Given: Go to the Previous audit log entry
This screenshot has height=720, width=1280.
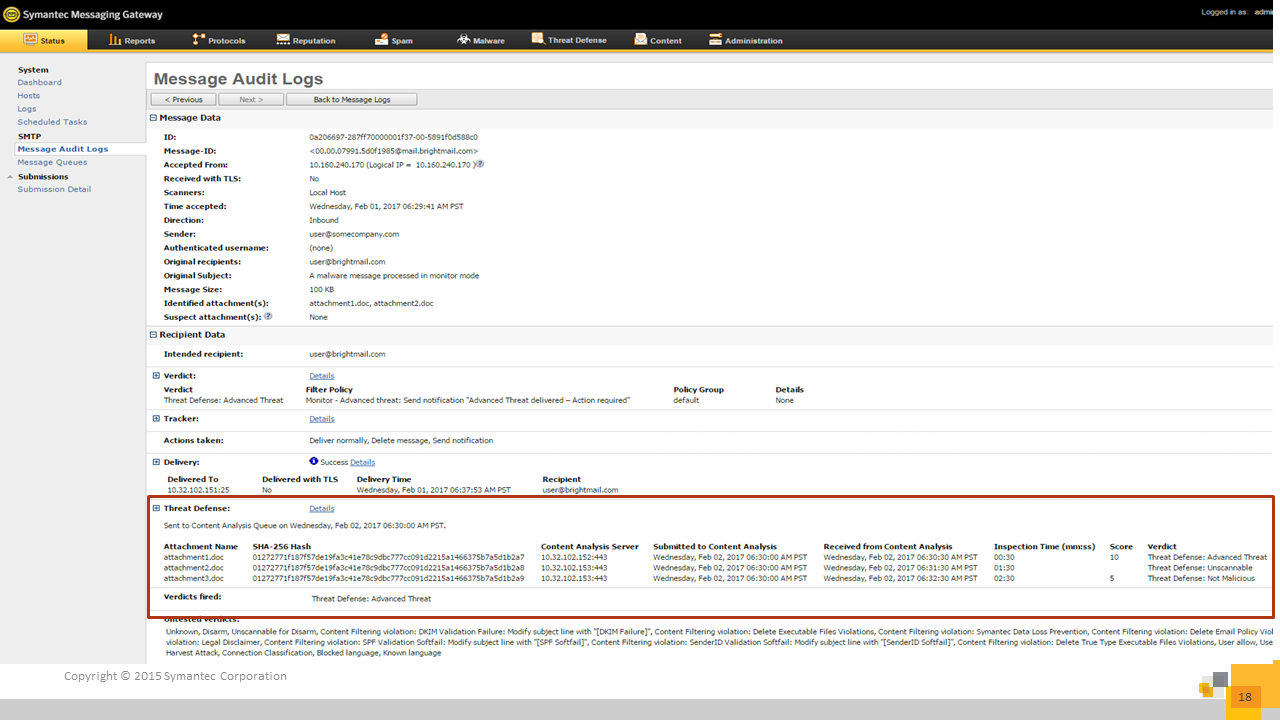Looking at the screenshot, I should point(182,100).
